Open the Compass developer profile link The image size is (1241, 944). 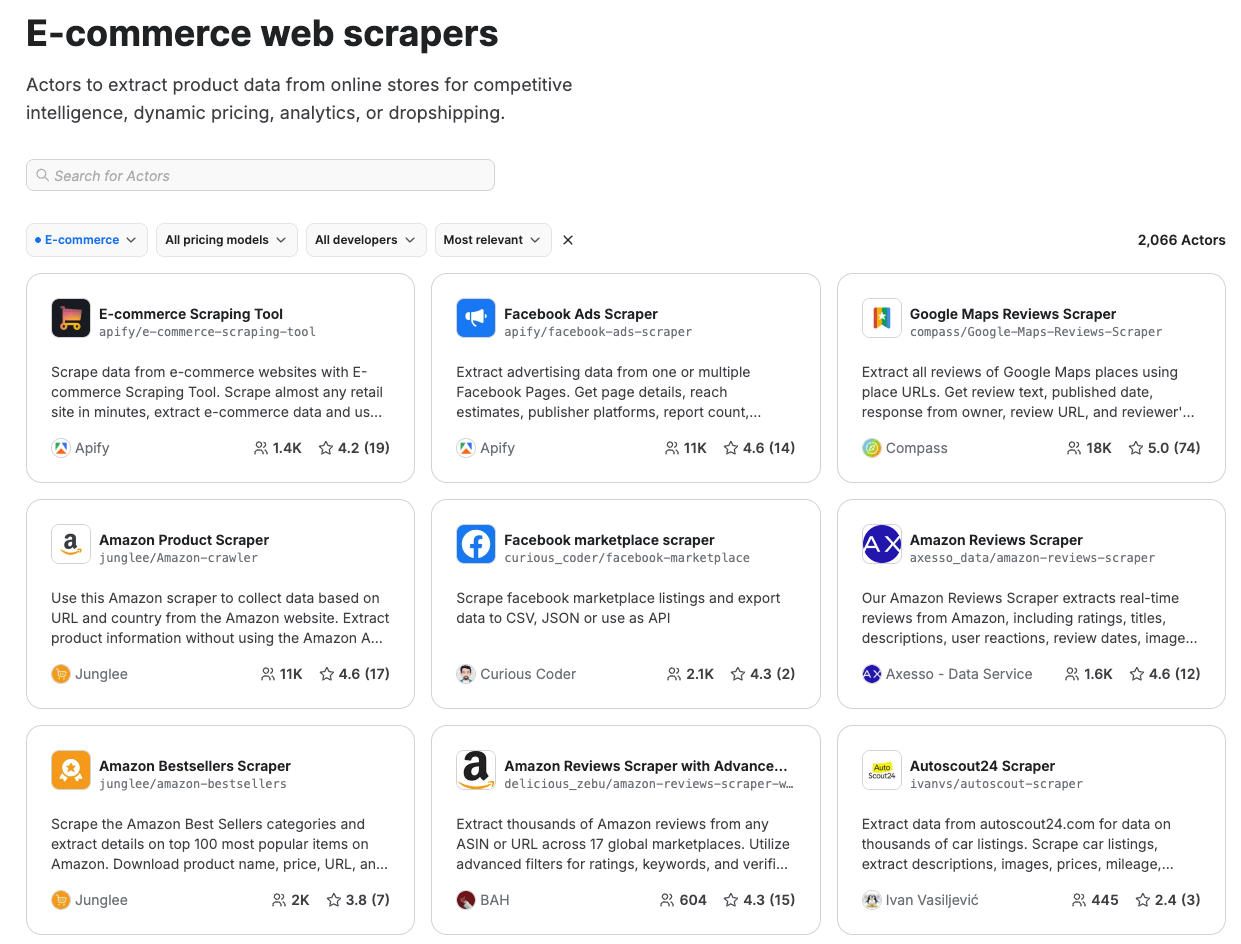pyautogui.click(x=917, y=448)
